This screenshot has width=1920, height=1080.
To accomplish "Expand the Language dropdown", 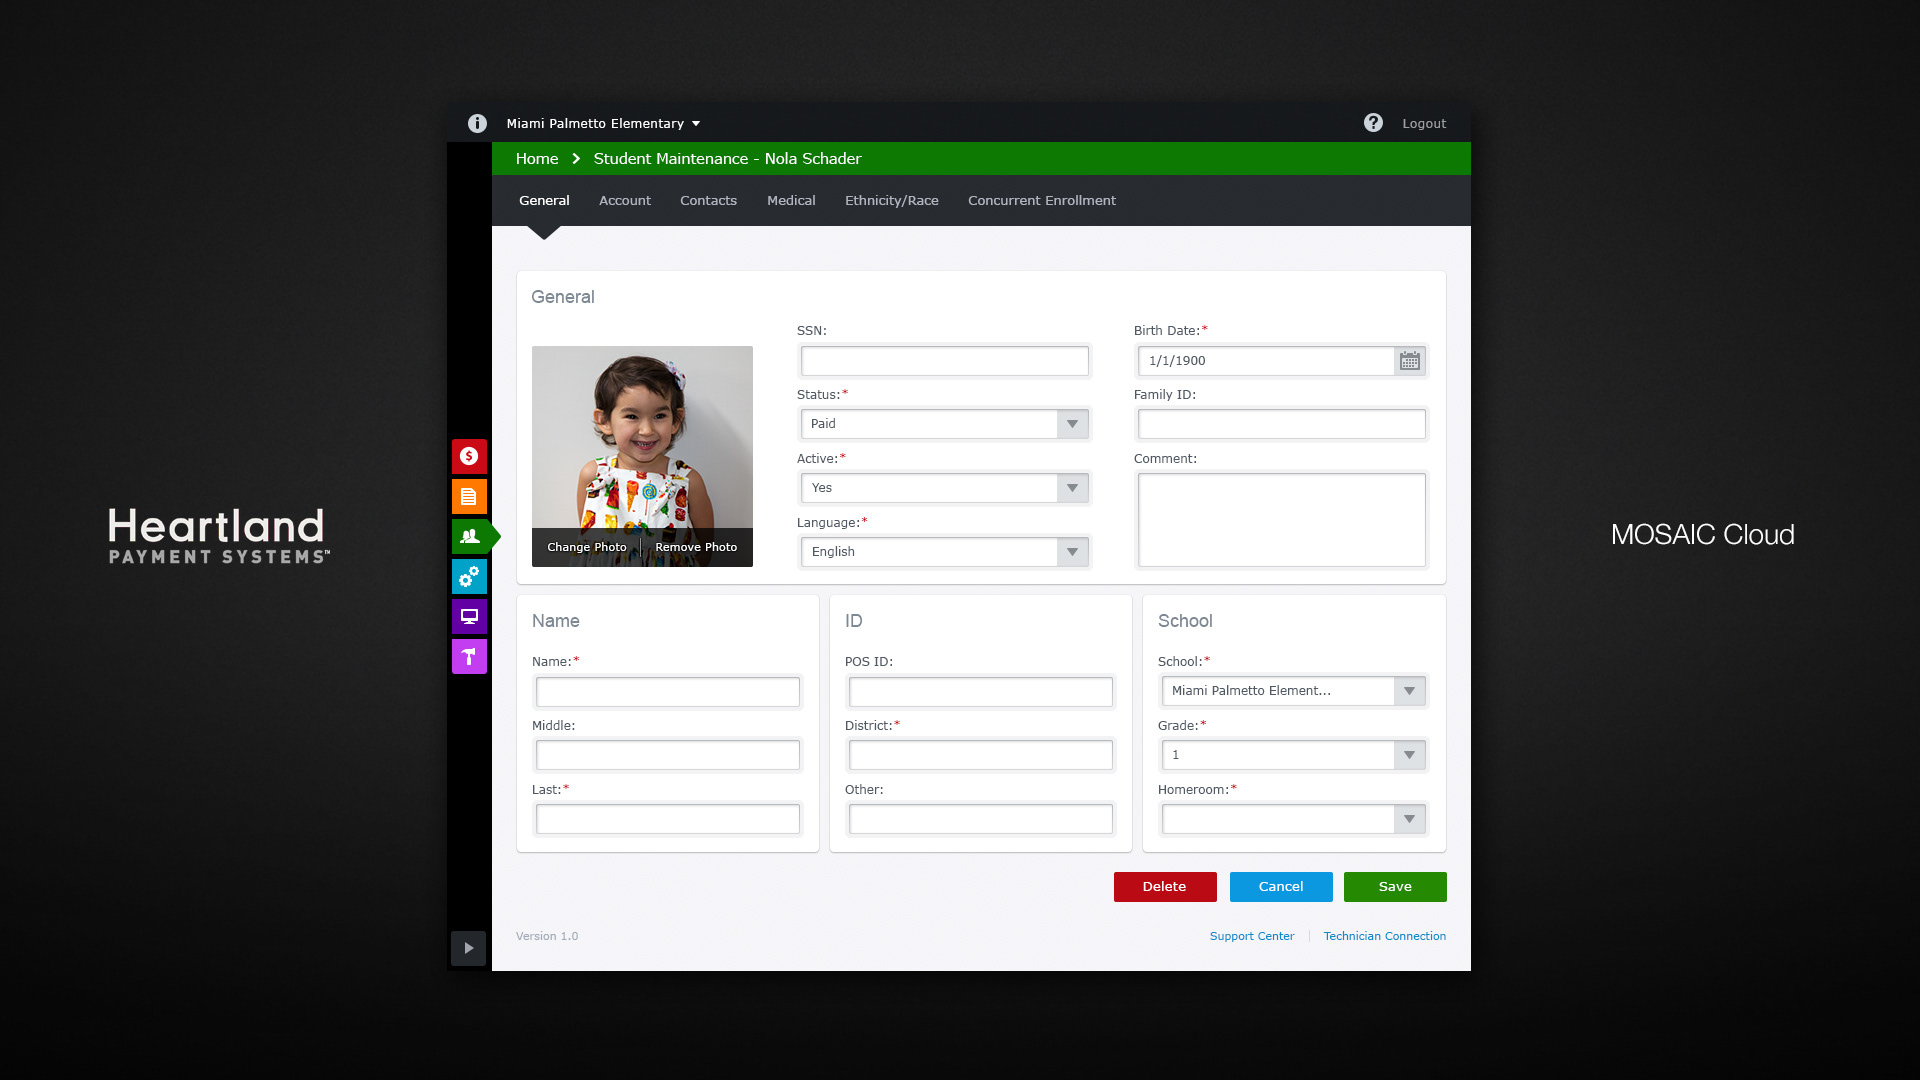I will (x=944, y=552).
